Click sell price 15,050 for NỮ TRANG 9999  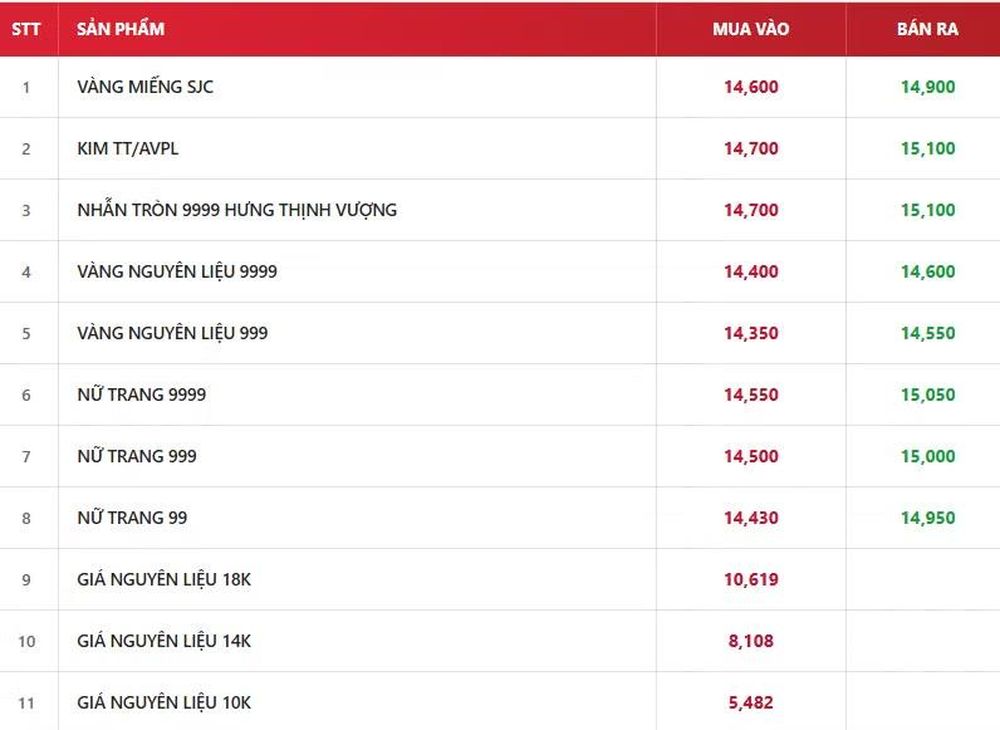(x=928, y=395)
